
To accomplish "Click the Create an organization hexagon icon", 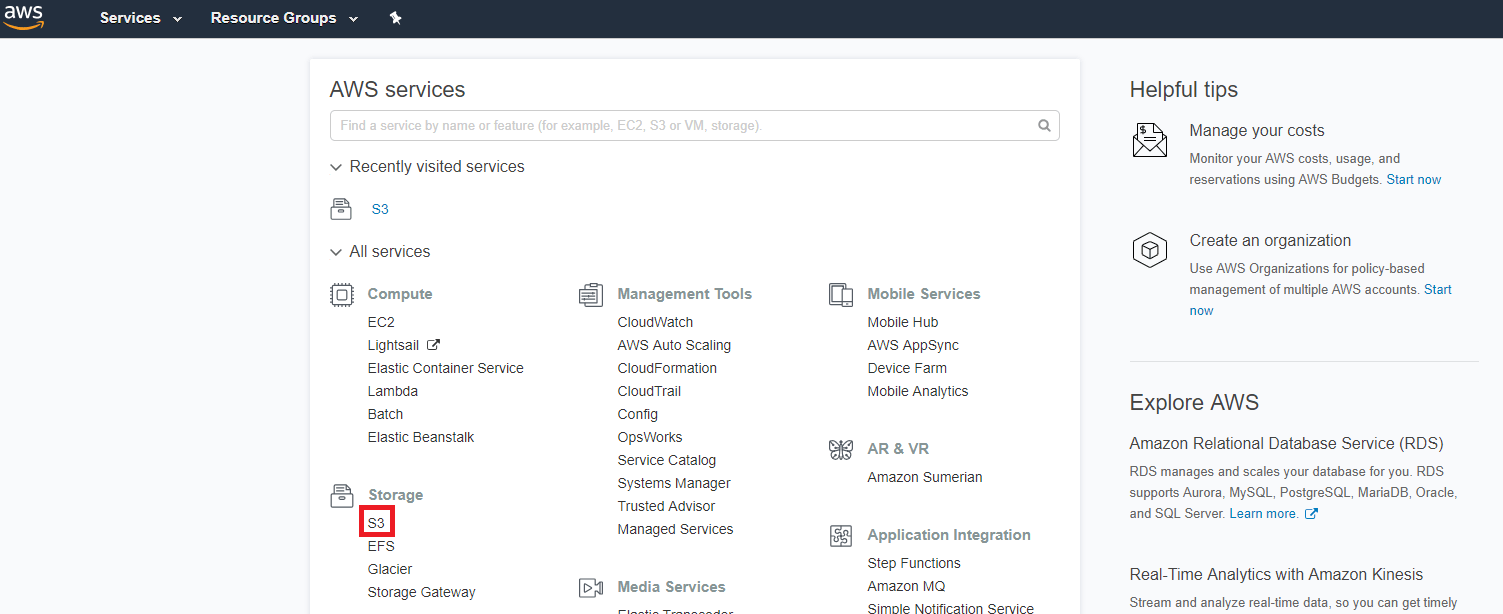I will click(x=1150, y=250).
